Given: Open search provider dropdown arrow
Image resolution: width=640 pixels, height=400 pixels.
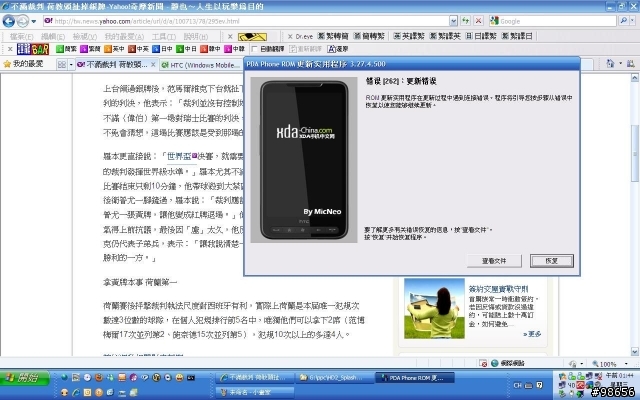Looking at the screenshot, I should [x=633, y=21].
